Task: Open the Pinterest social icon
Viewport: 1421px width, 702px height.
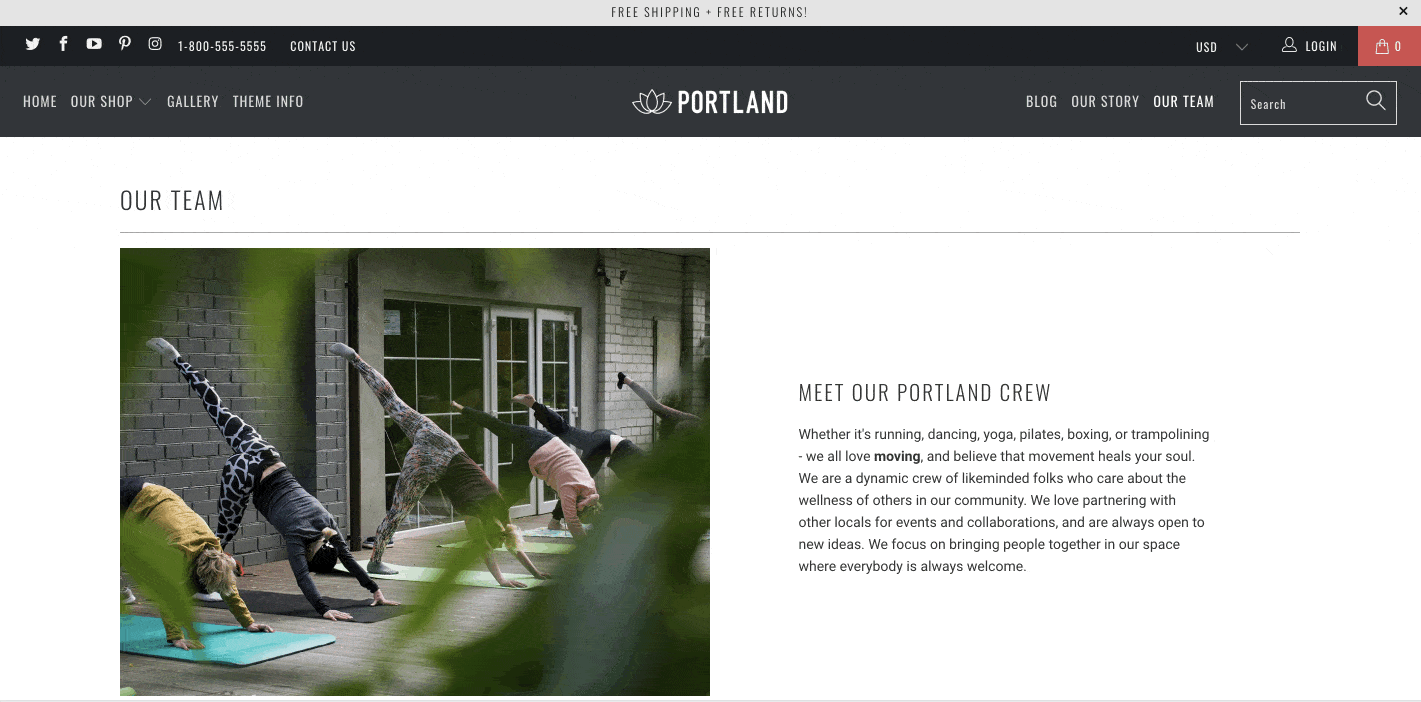Action: (125, 44)
